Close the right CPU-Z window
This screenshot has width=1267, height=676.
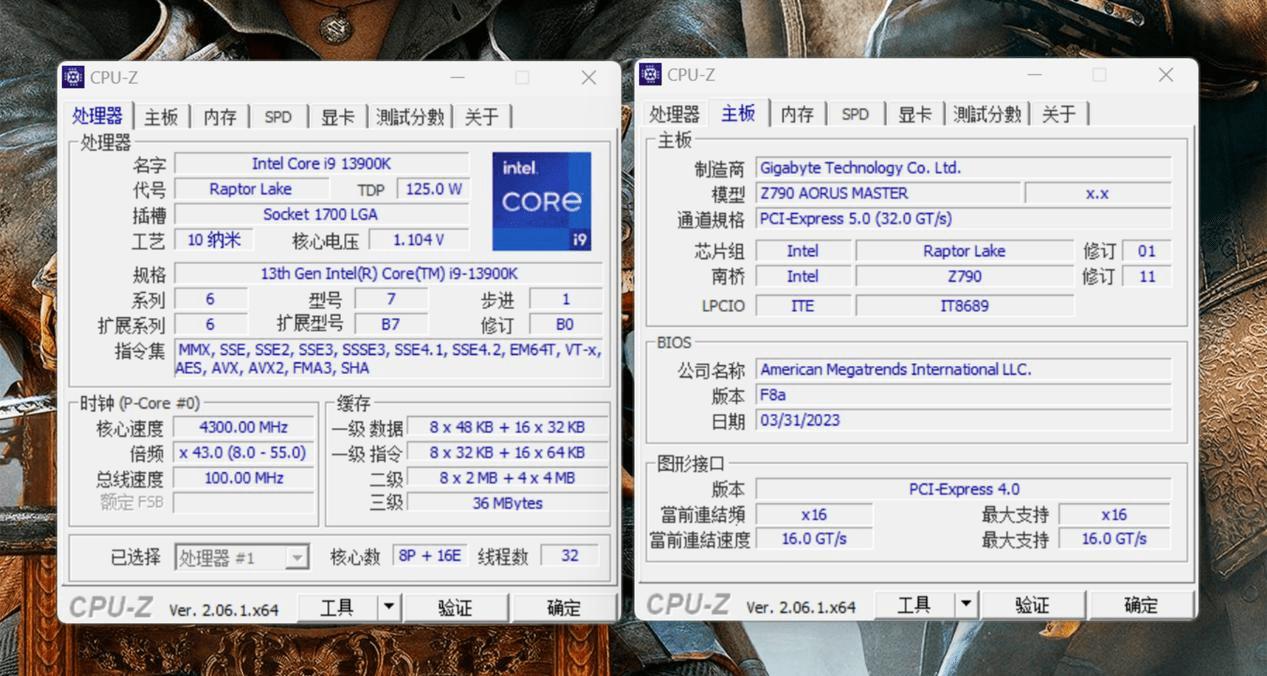click(1166, 74)
